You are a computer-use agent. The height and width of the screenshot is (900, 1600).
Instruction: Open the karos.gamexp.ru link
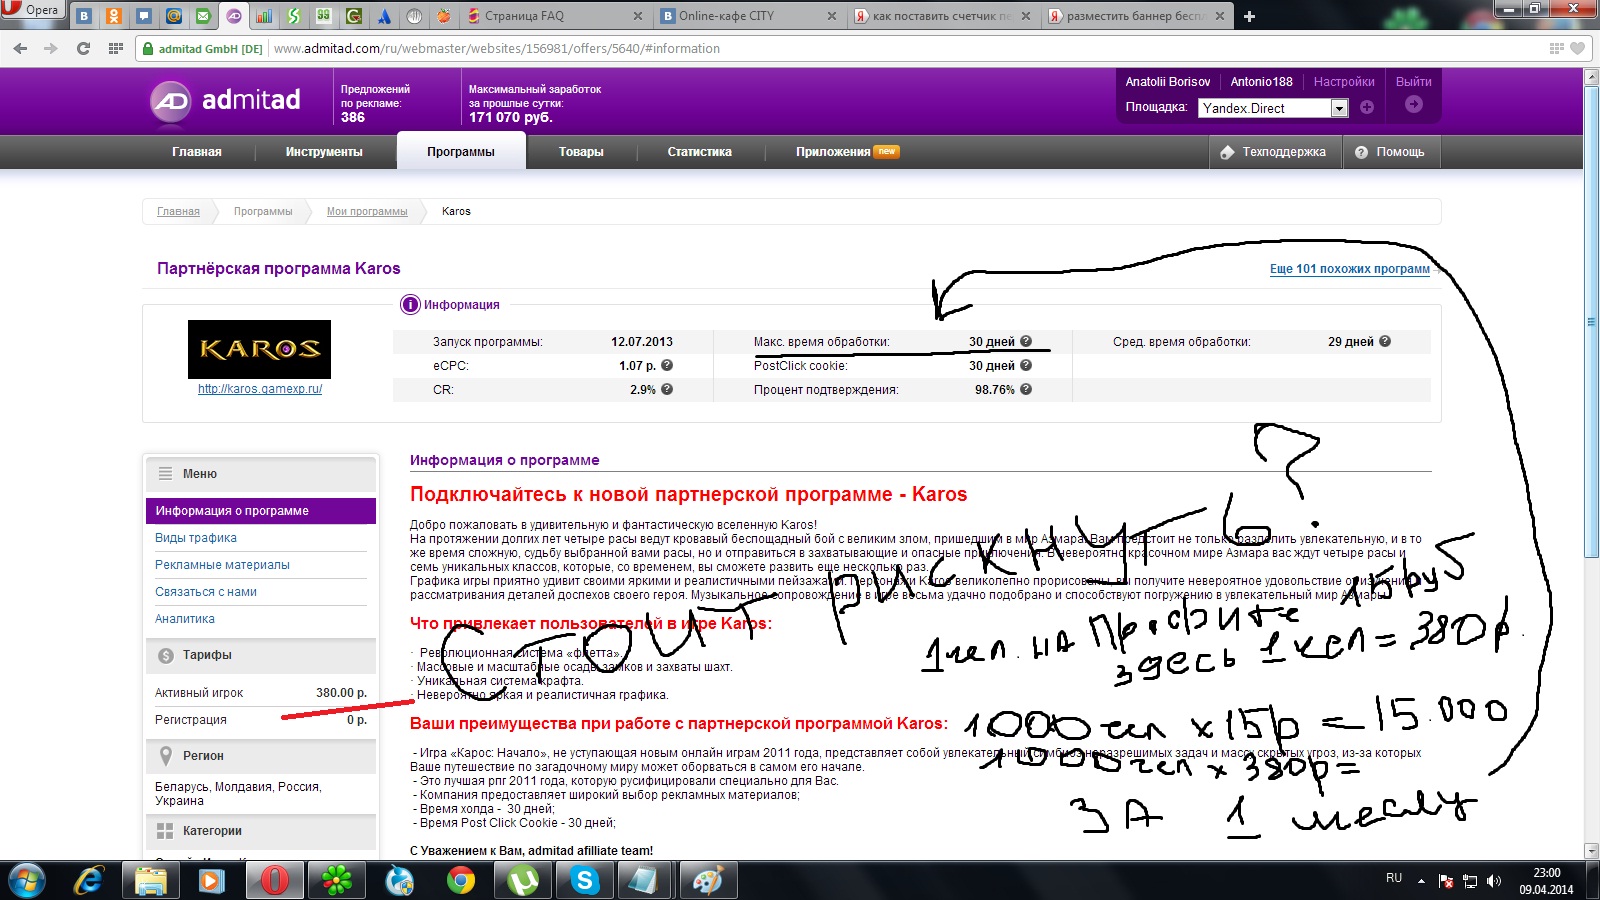(260, 389)
